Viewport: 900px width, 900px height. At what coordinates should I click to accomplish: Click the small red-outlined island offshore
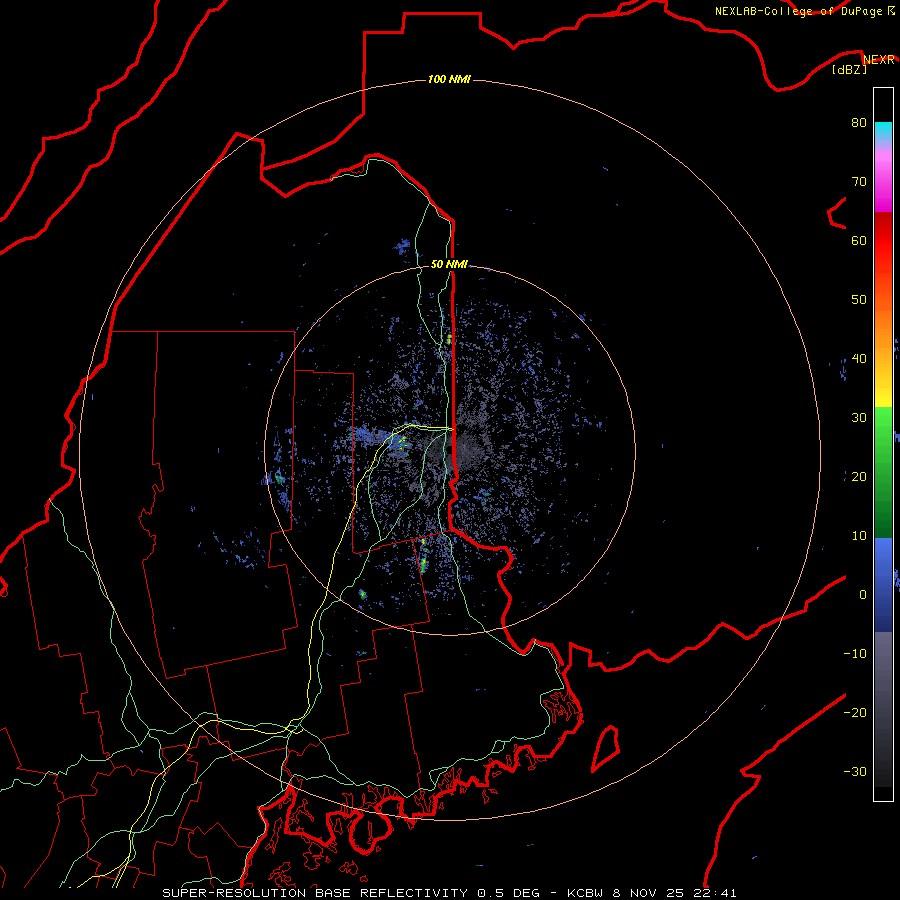606,748
